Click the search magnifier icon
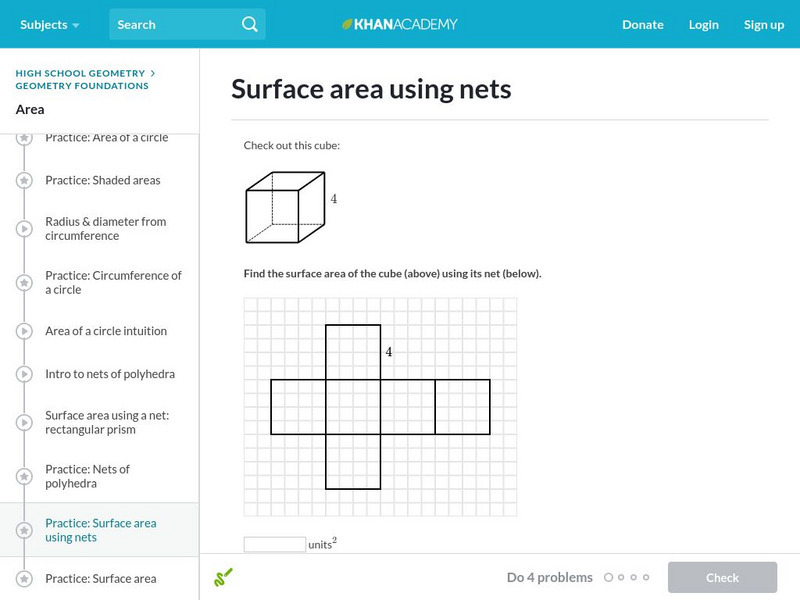Screen dimensions: 800x600 (x=250, y=24)
